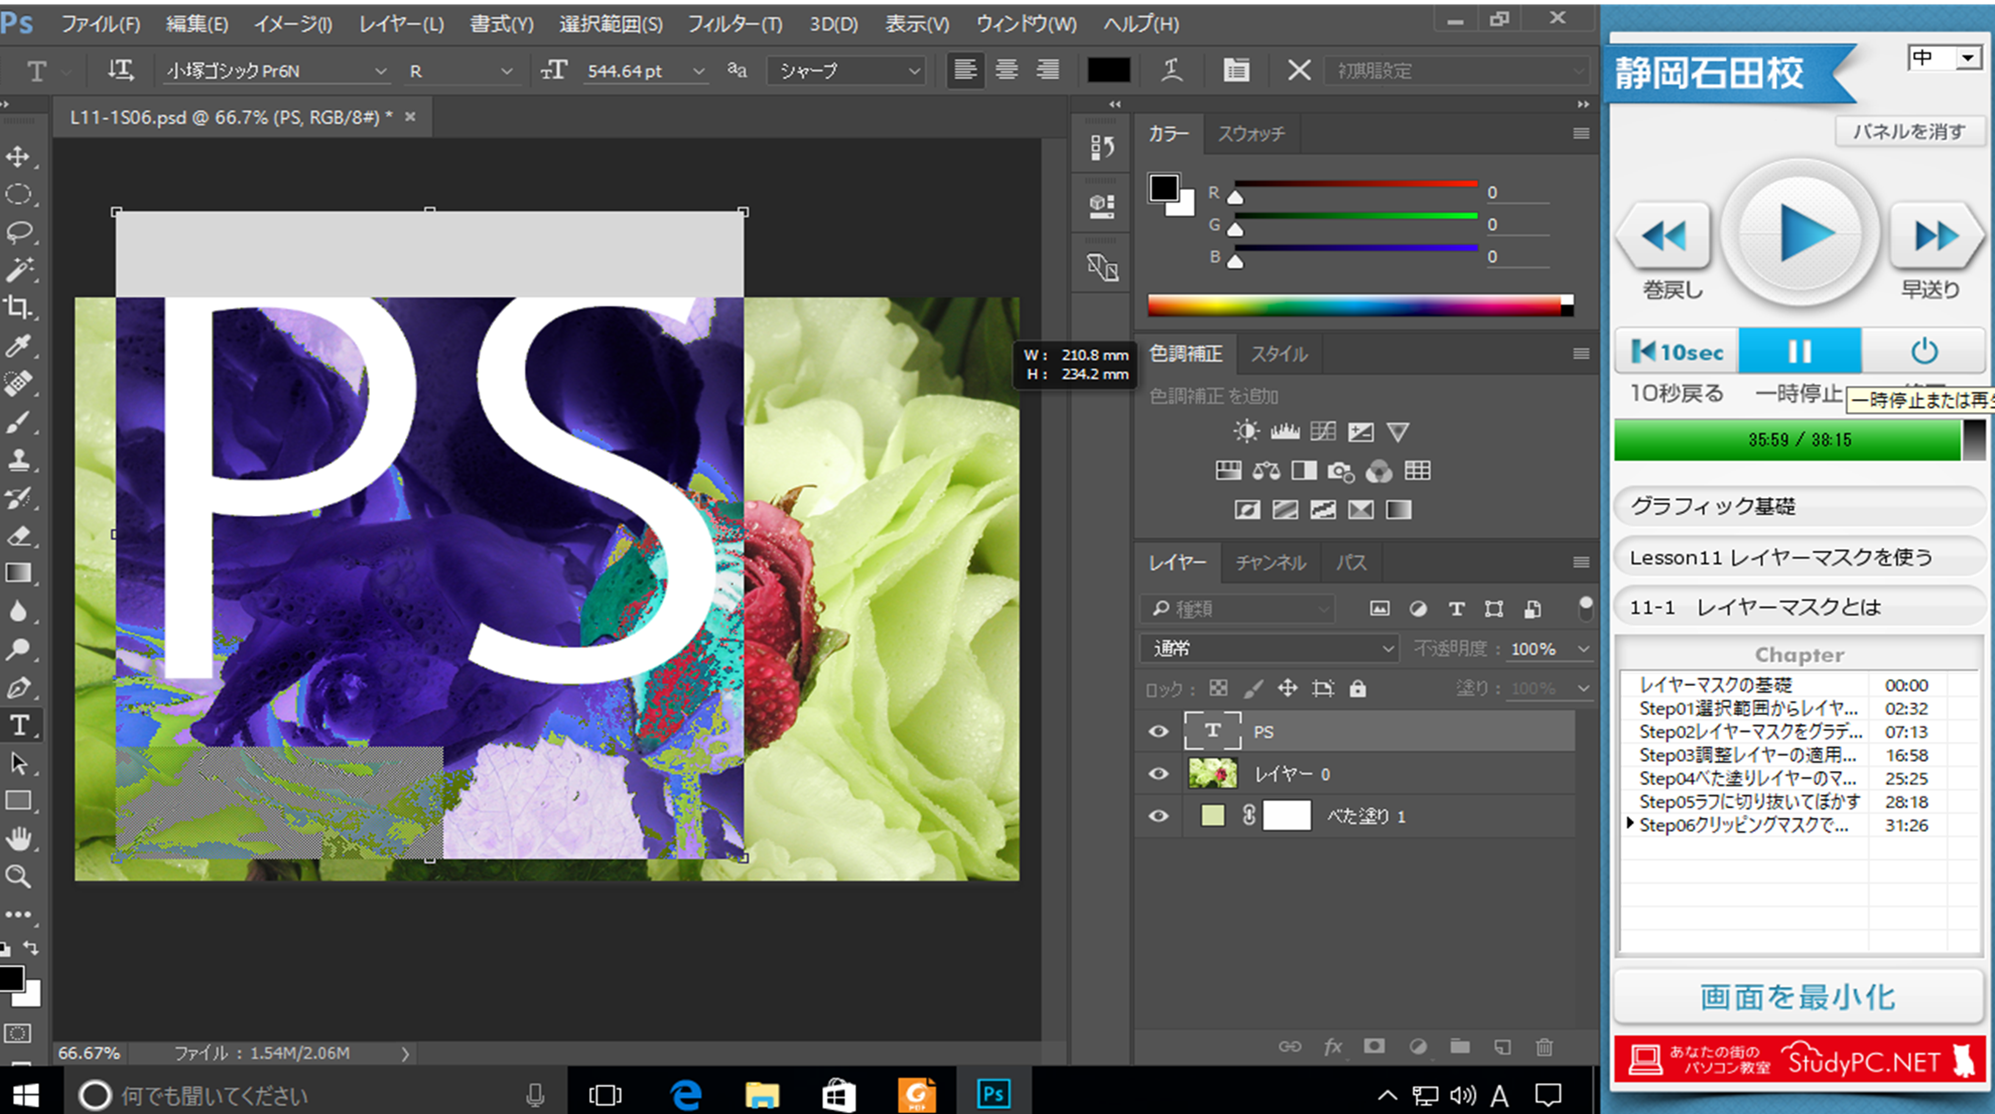Viewport: 1995px width, 1114px height.
Task: Open the Layers panel options menu
Action: coord(1581,563)
